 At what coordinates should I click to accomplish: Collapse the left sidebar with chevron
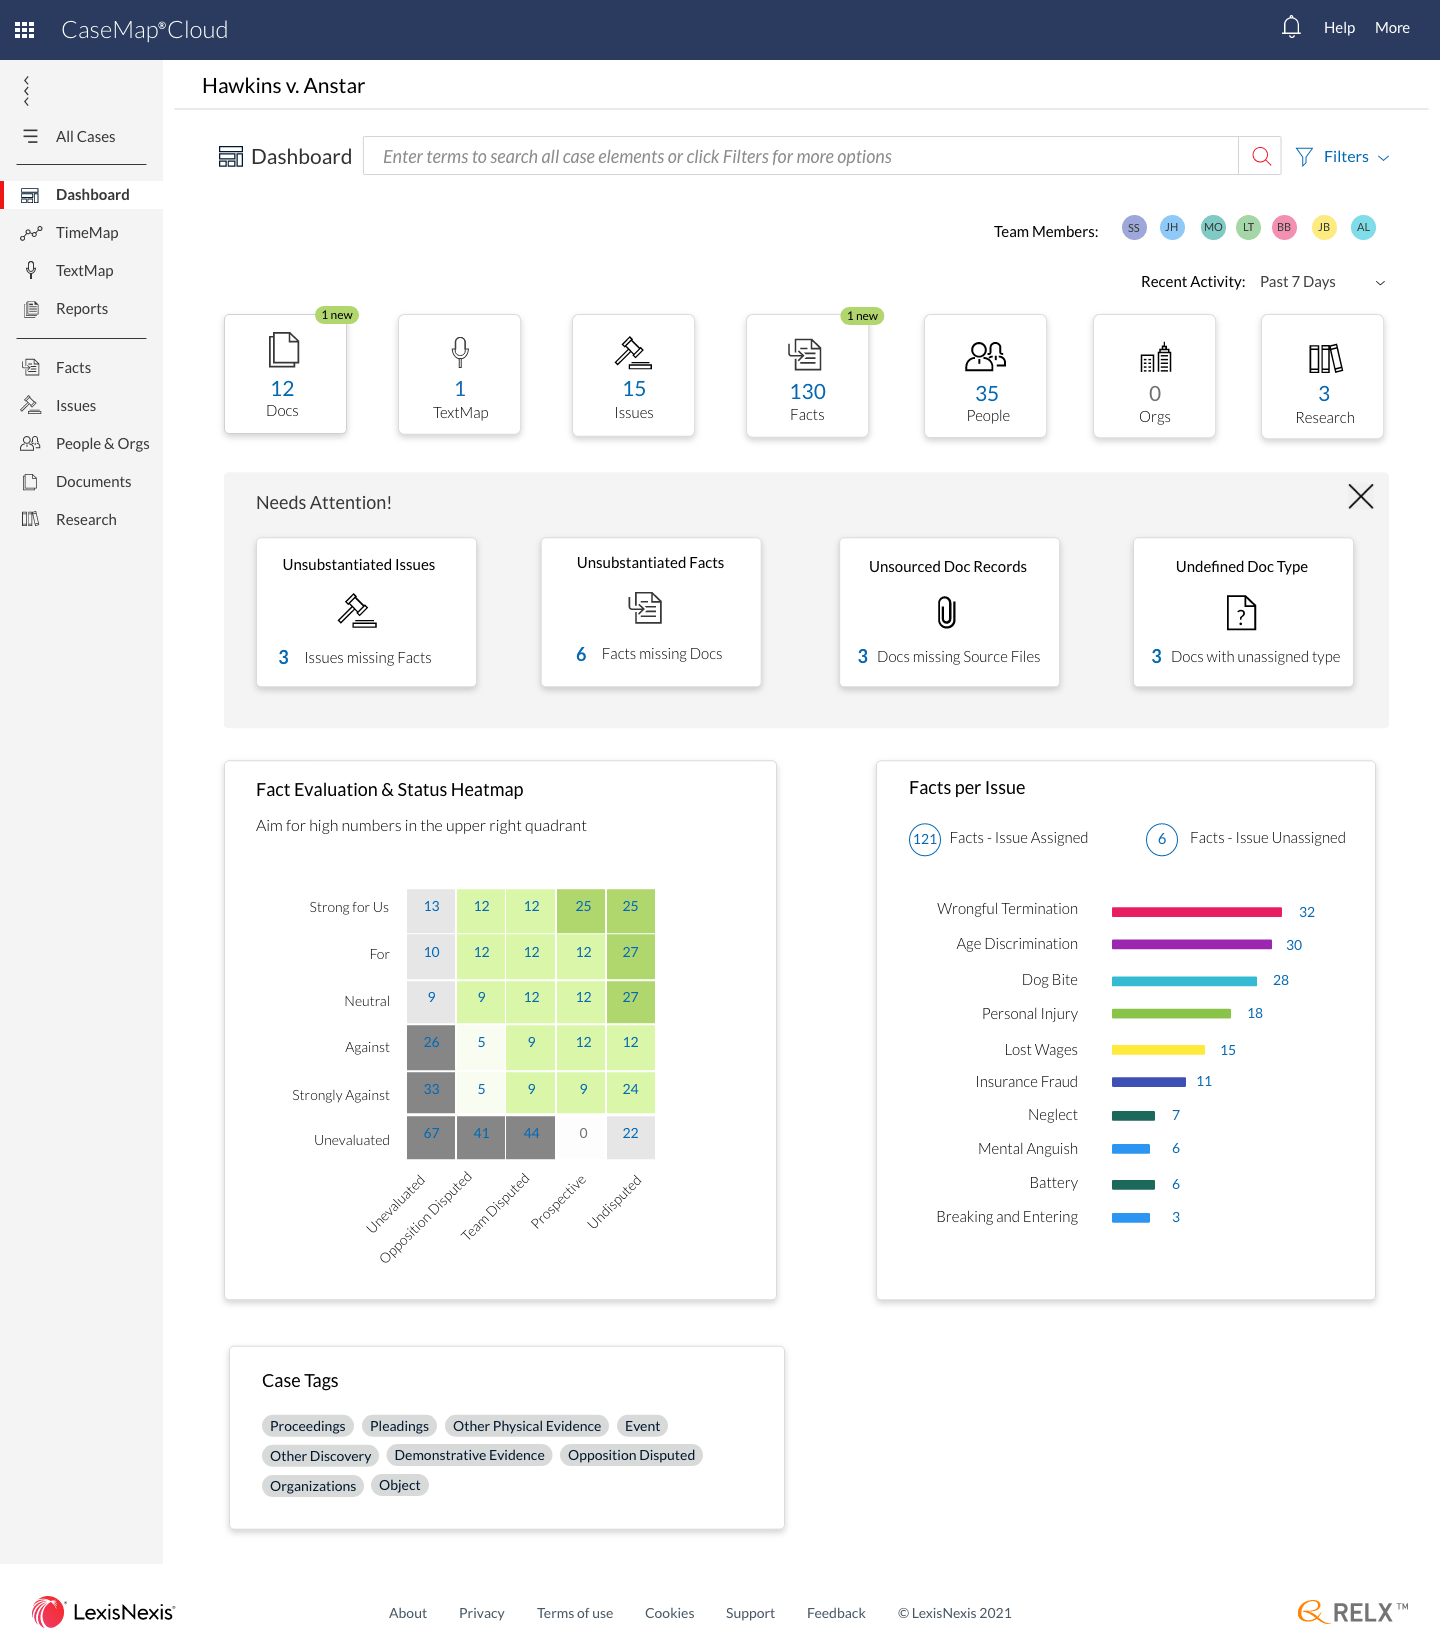point(27,91)
